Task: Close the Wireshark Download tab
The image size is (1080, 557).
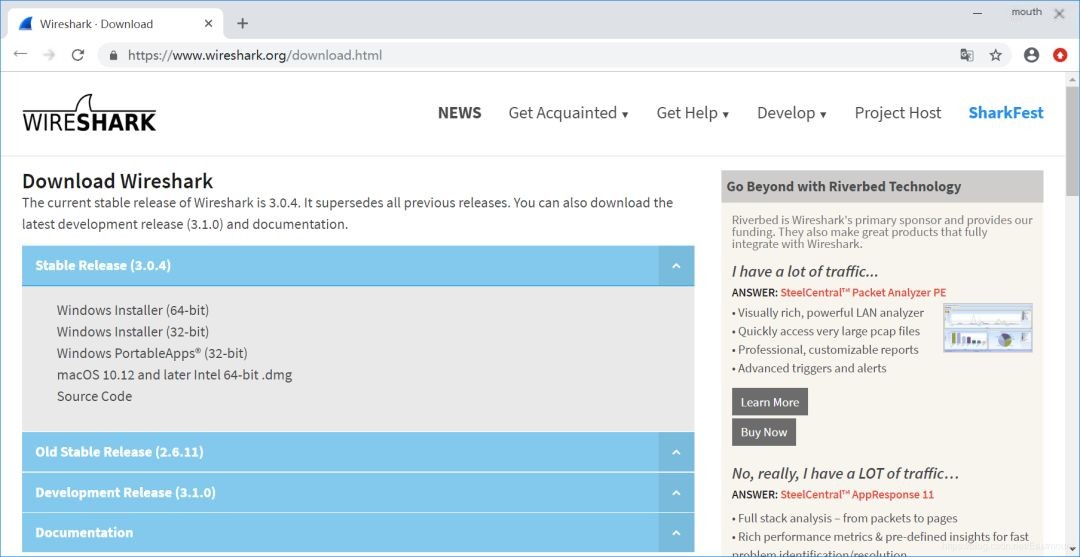Action: point(209,23)
